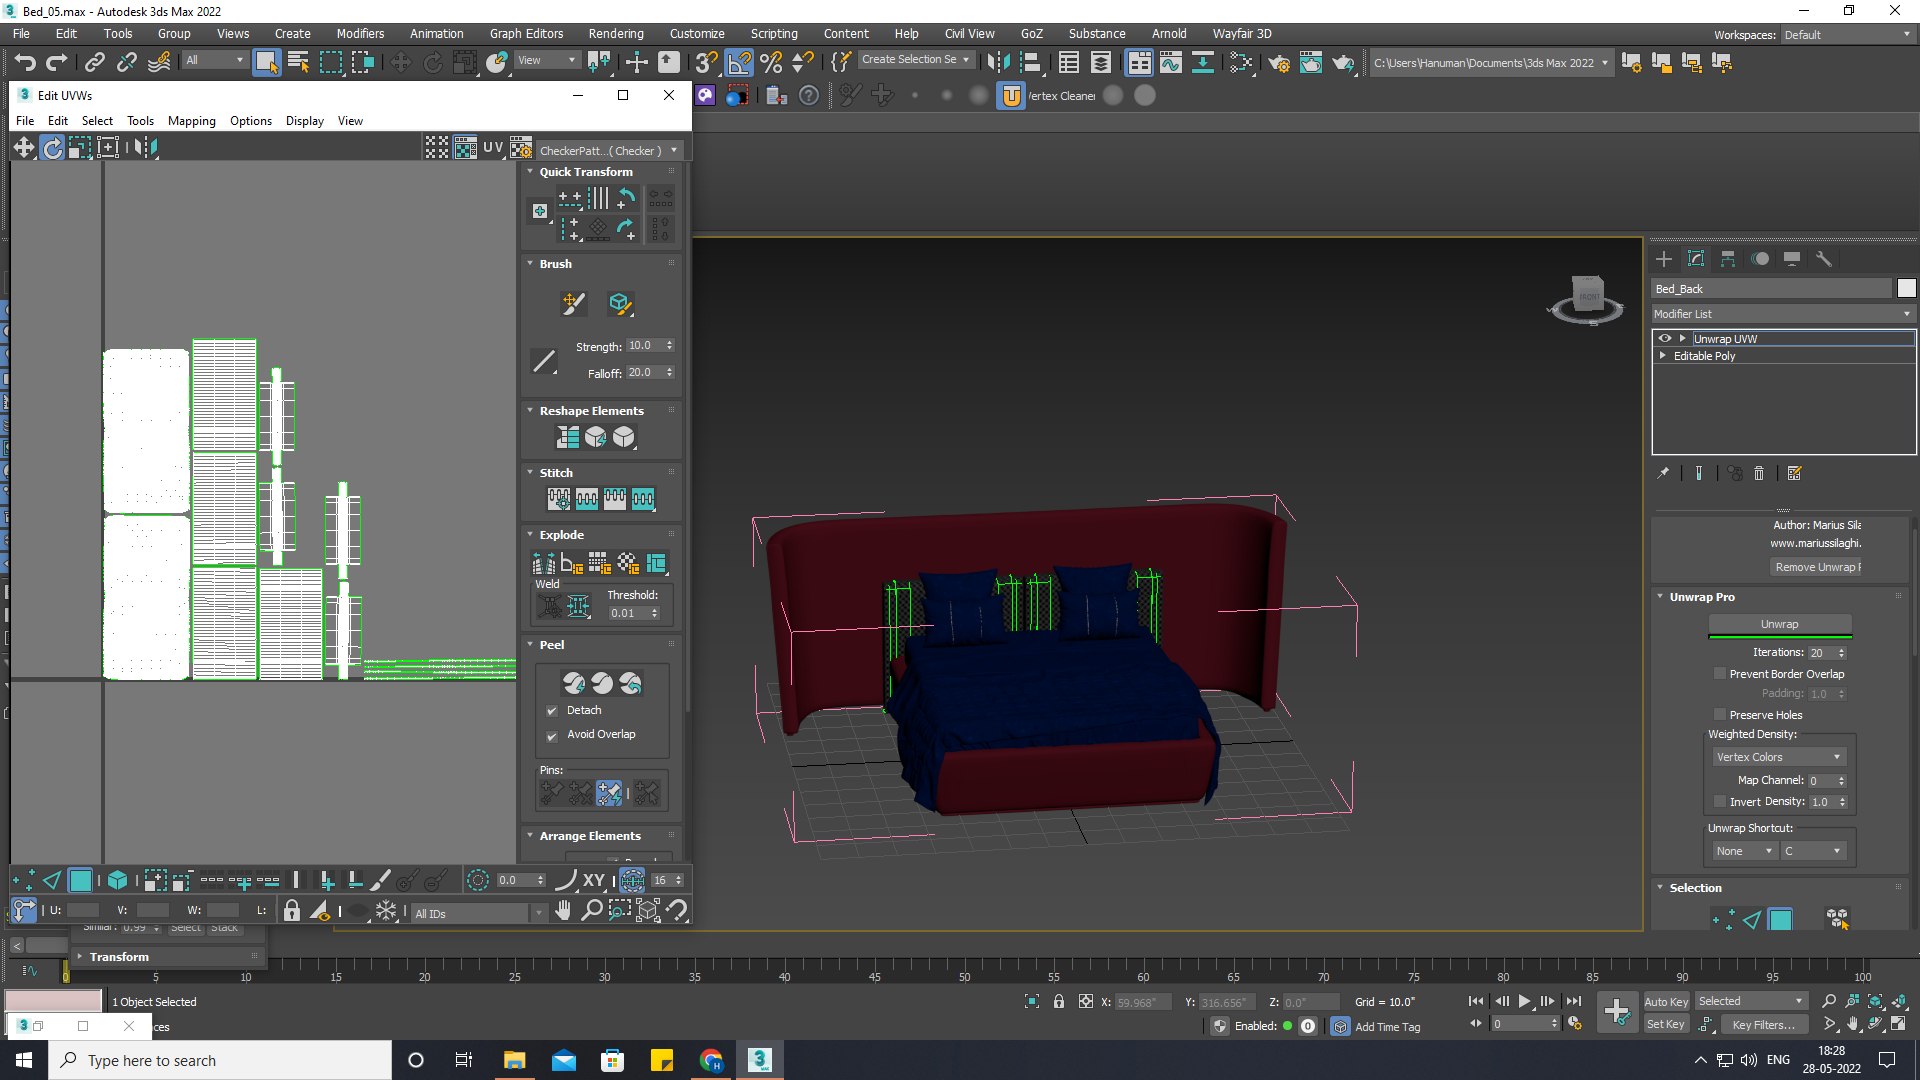Select polygon sub-object mode in Edit UVWs
Screen dimensions: 1920x1080
[x=80, y=880]
